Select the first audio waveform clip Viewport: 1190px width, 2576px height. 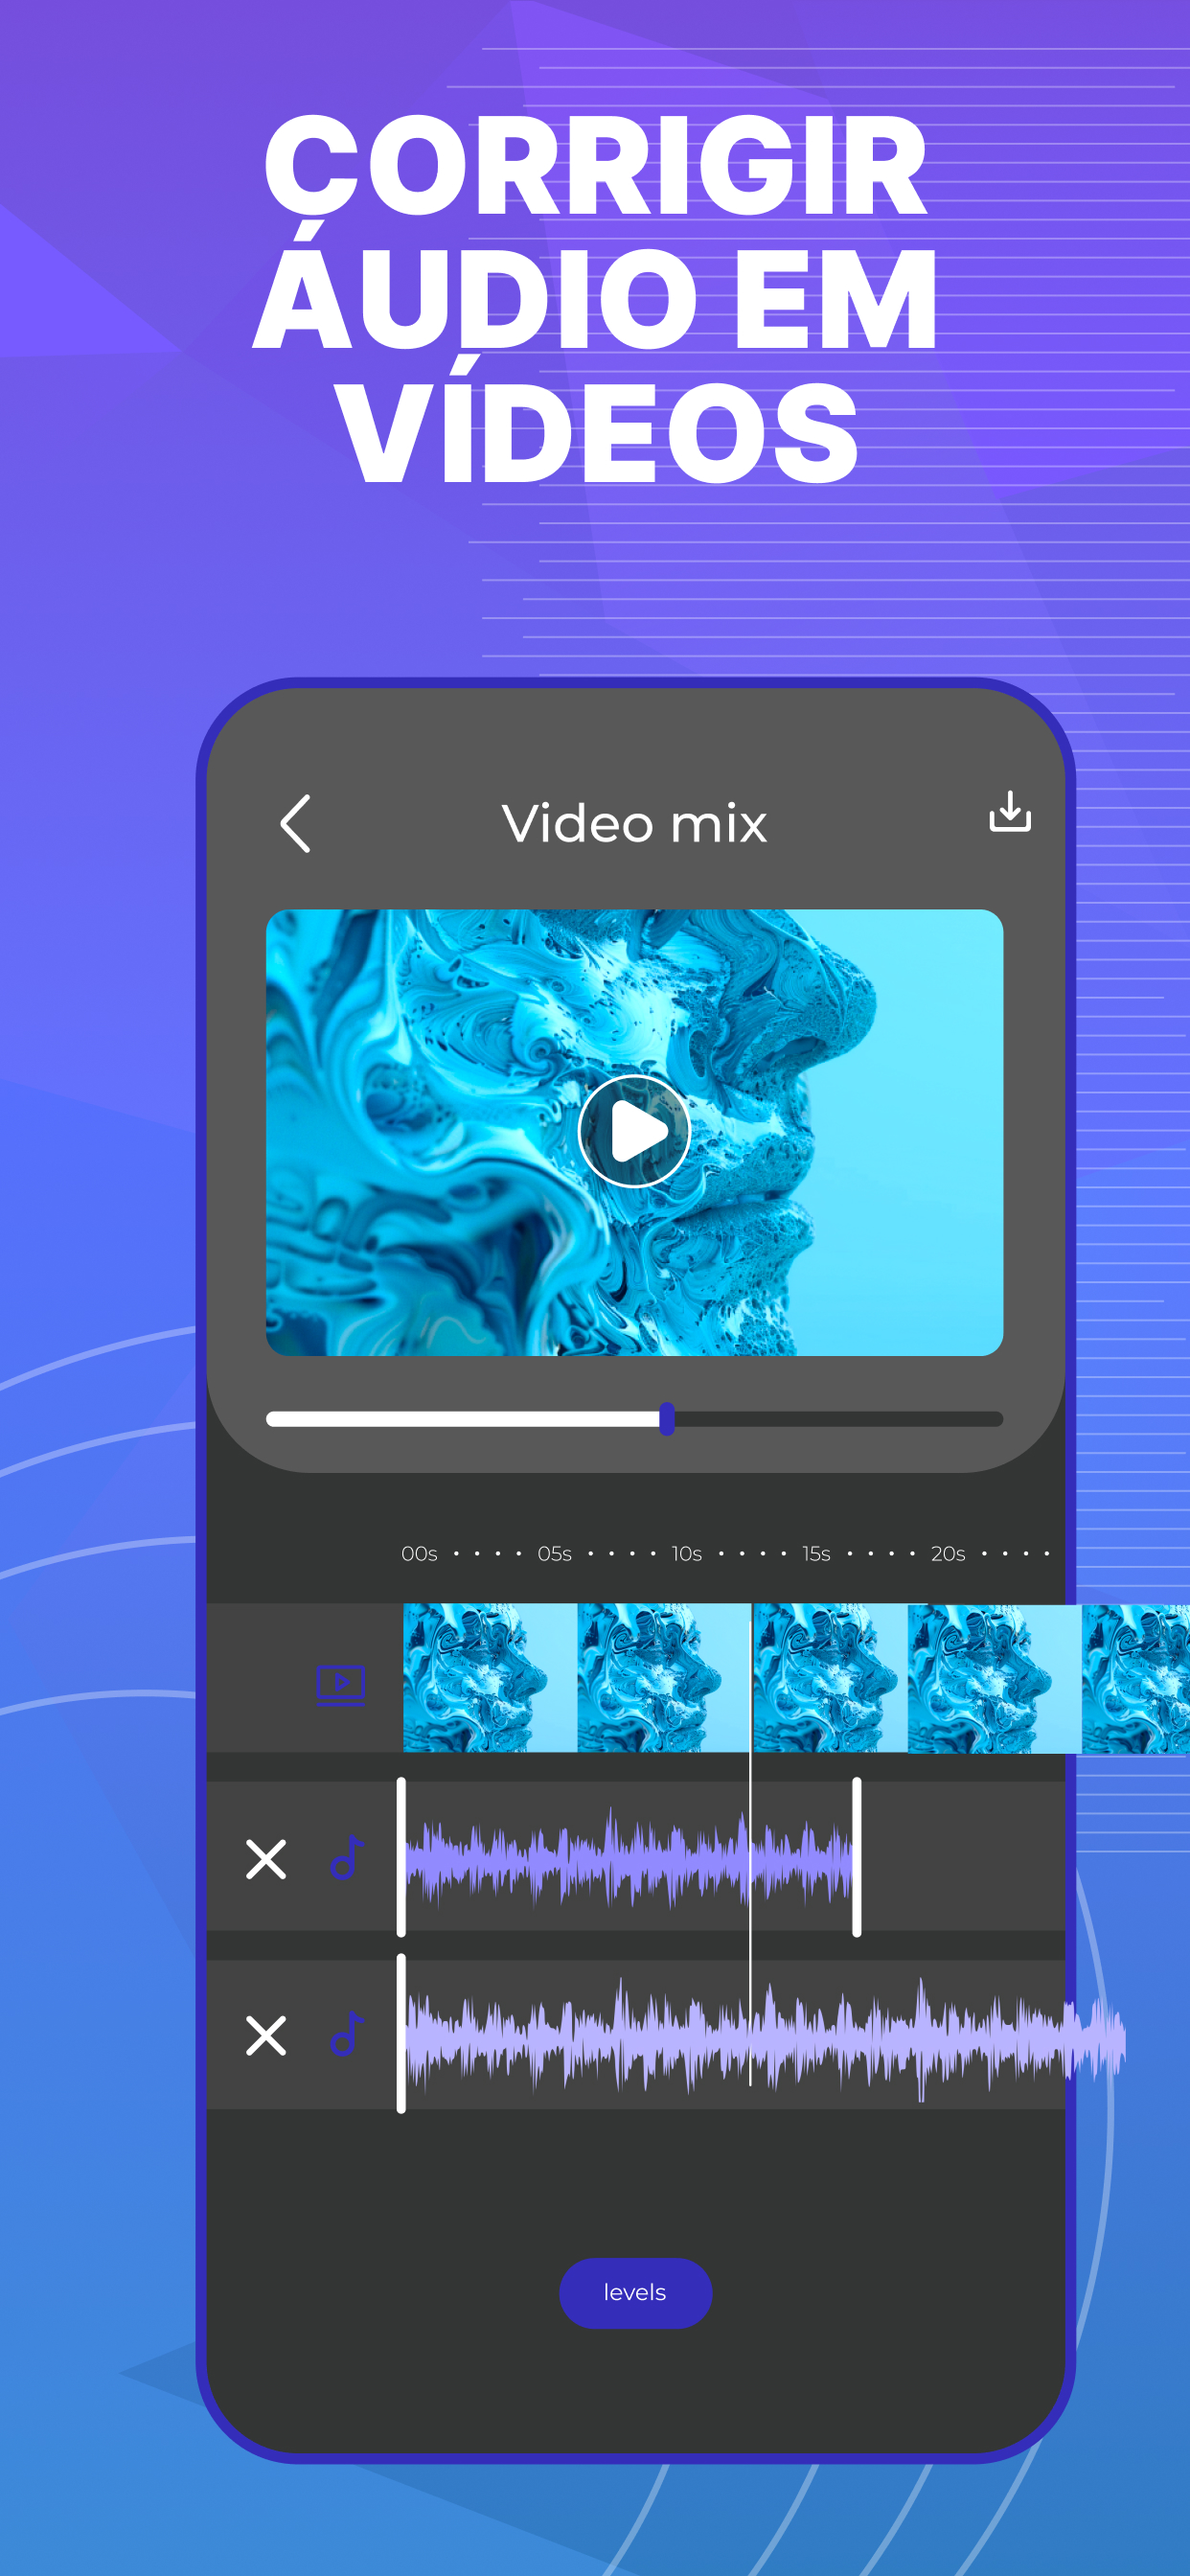click(x=629, y=1859)
